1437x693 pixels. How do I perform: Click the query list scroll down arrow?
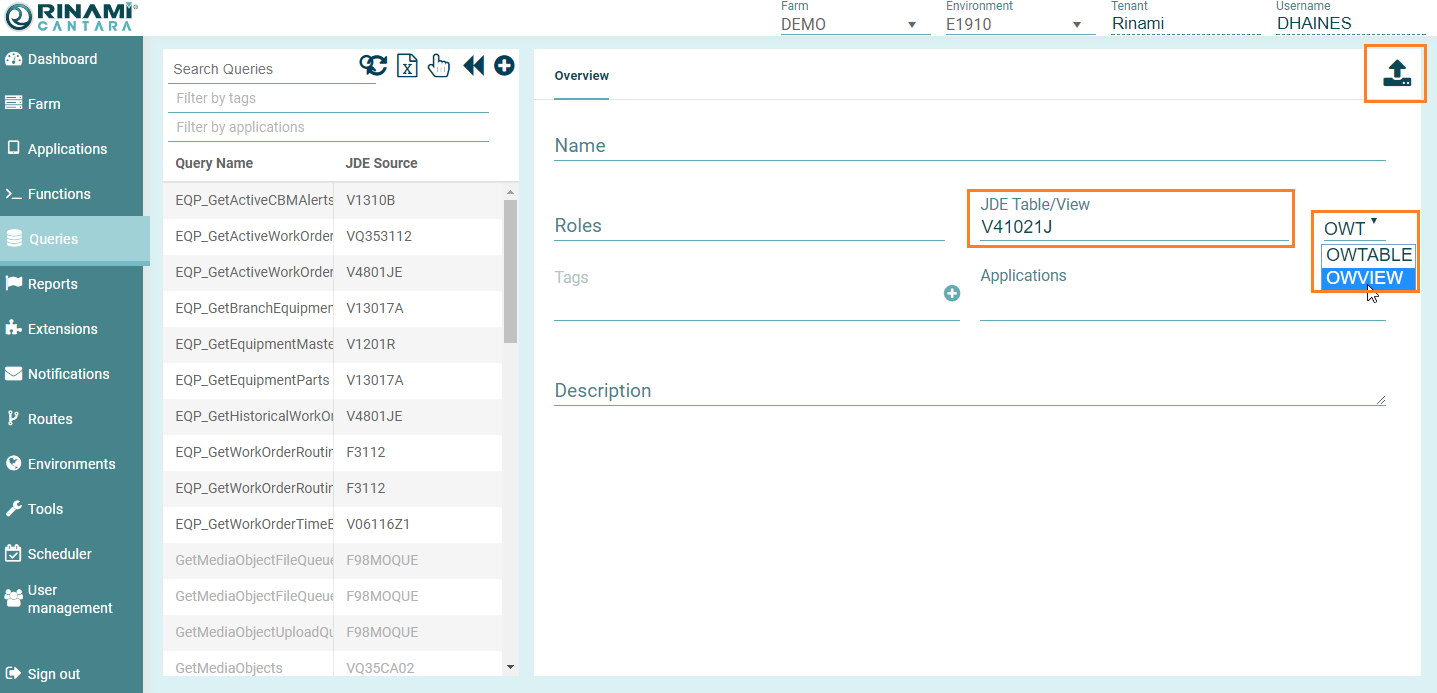[510, 666]
